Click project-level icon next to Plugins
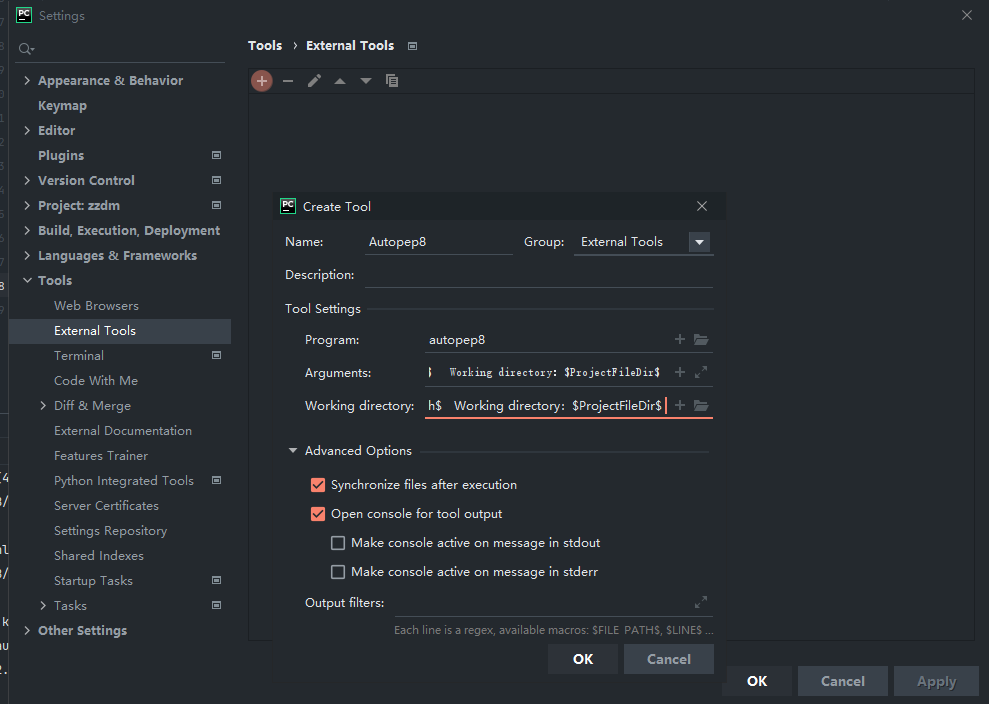The height and width of the screenshot is (704, 989). 216,155
